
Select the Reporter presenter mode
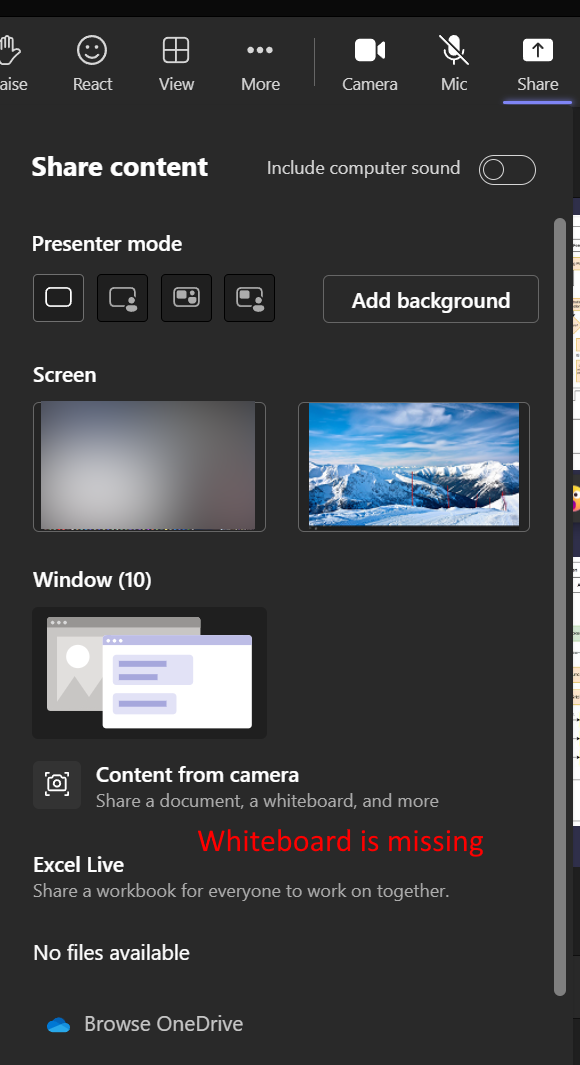click(249, 297)
